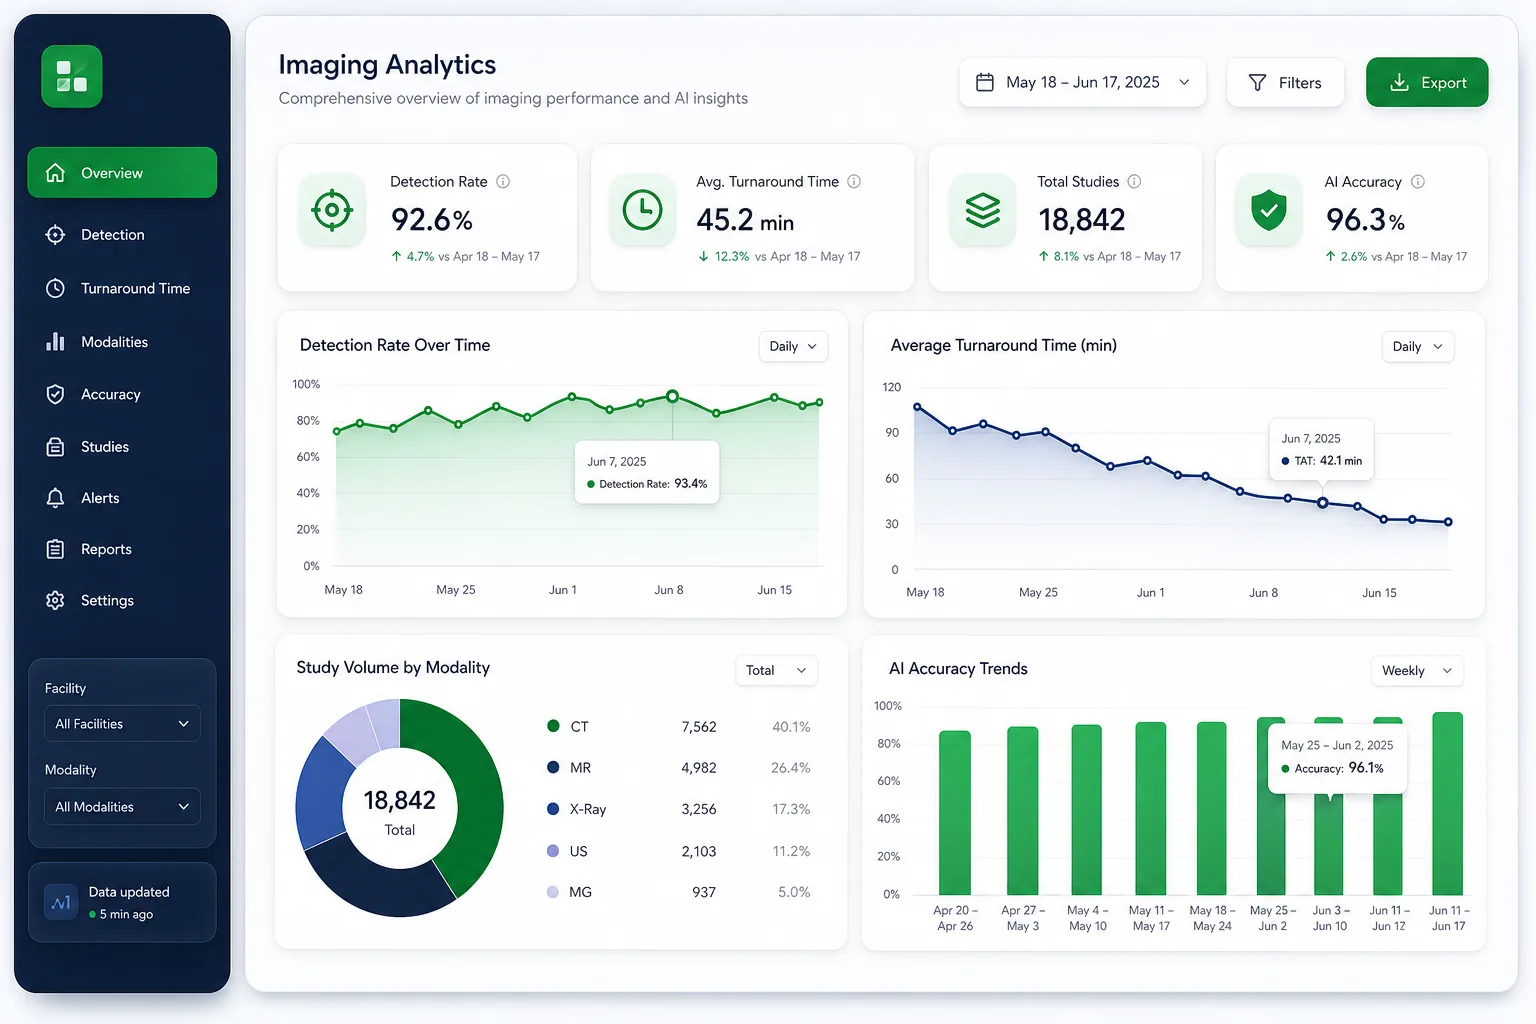
Task: Click the info icon beside Avg. Turnaround Time
Action: pyautogui.click(x=854, y=181)
